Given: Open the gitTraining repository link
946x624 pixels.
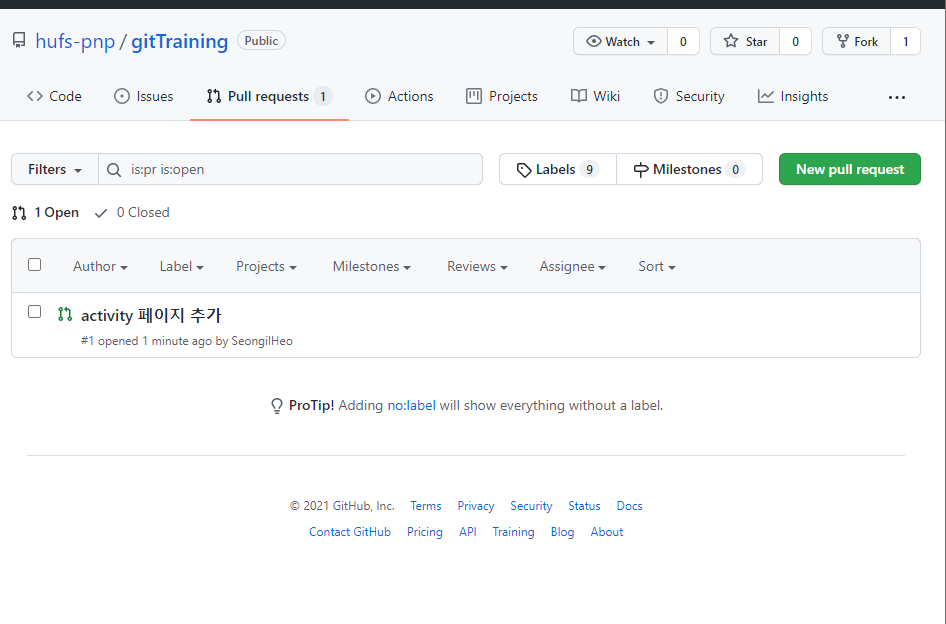Looking at the screenshot, I should pos(179,41).
